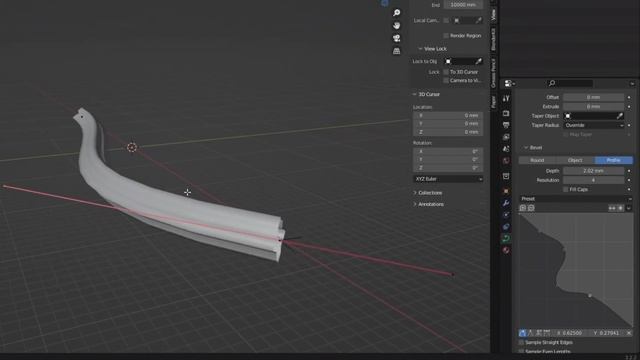Open the Modifiers wrench tab icon

point(506,203)
